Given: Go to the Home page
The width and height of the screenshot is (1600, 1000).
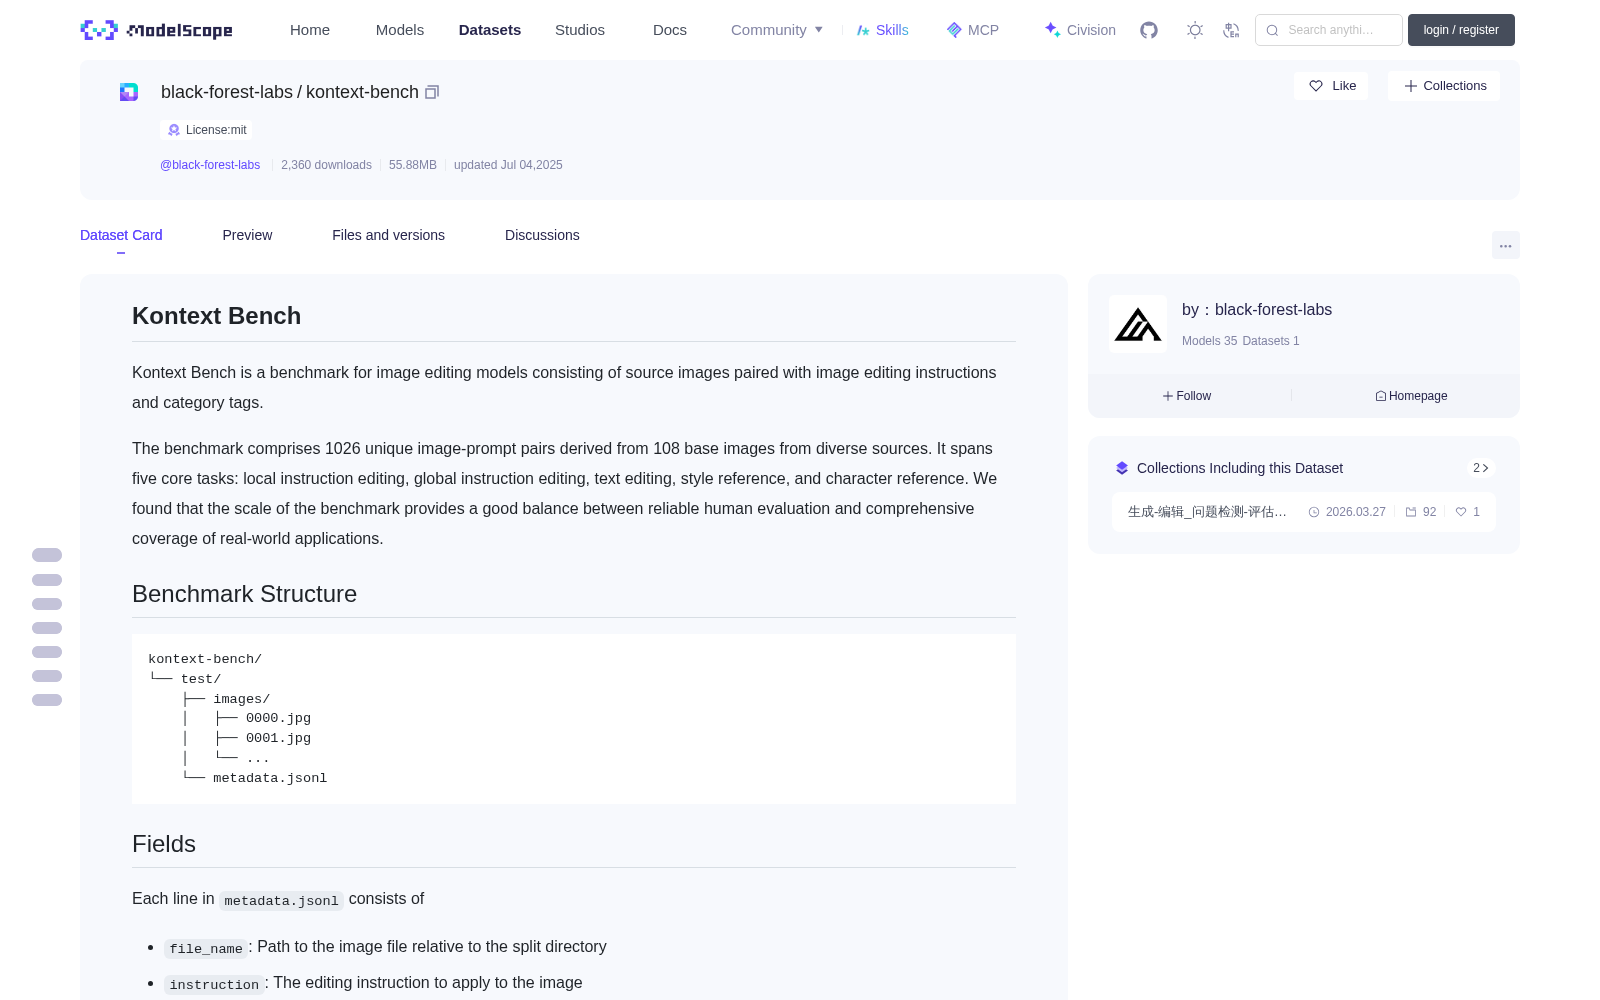Looking at the screenshot, I should click(x=310, y=30).
